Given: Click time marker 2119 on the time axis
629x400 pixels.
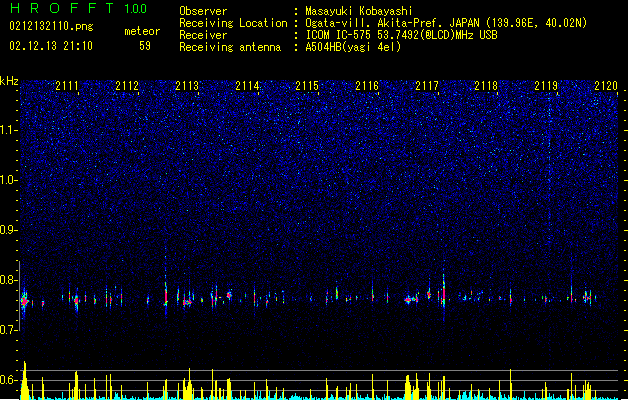Looking at the screenshot, I should [546, 86].
